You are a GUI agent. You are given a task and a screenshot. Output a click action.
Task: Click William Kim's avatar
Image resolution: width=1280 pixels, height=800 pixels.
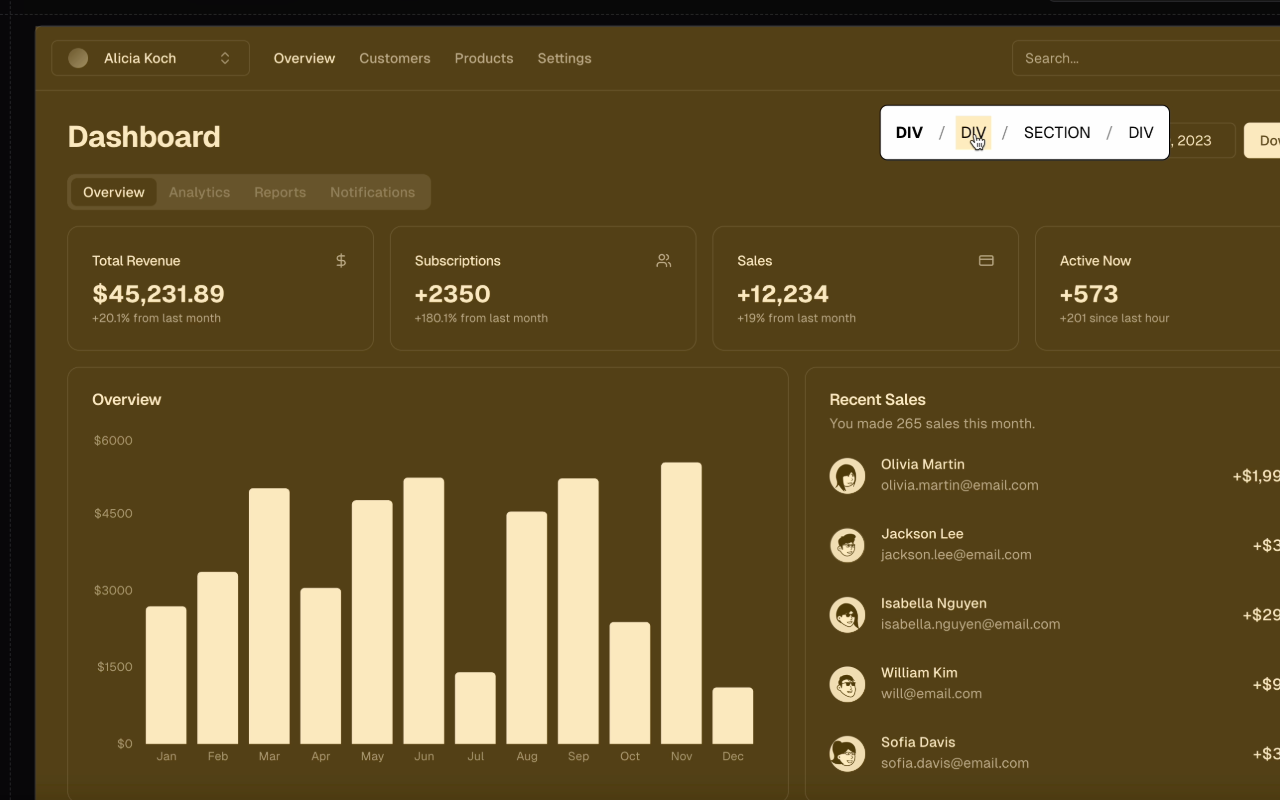[x=847, y=684]
